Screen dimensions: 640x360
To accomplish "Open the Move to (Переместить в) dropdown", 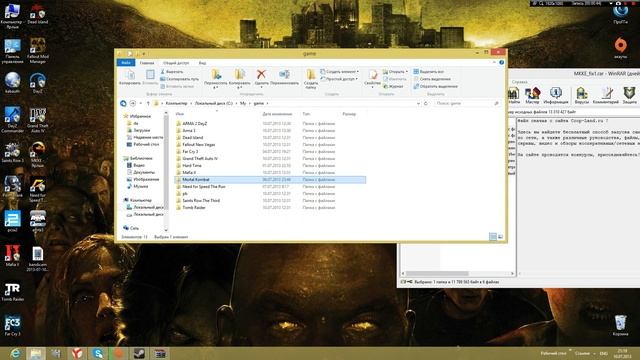I will click(216, 78).
